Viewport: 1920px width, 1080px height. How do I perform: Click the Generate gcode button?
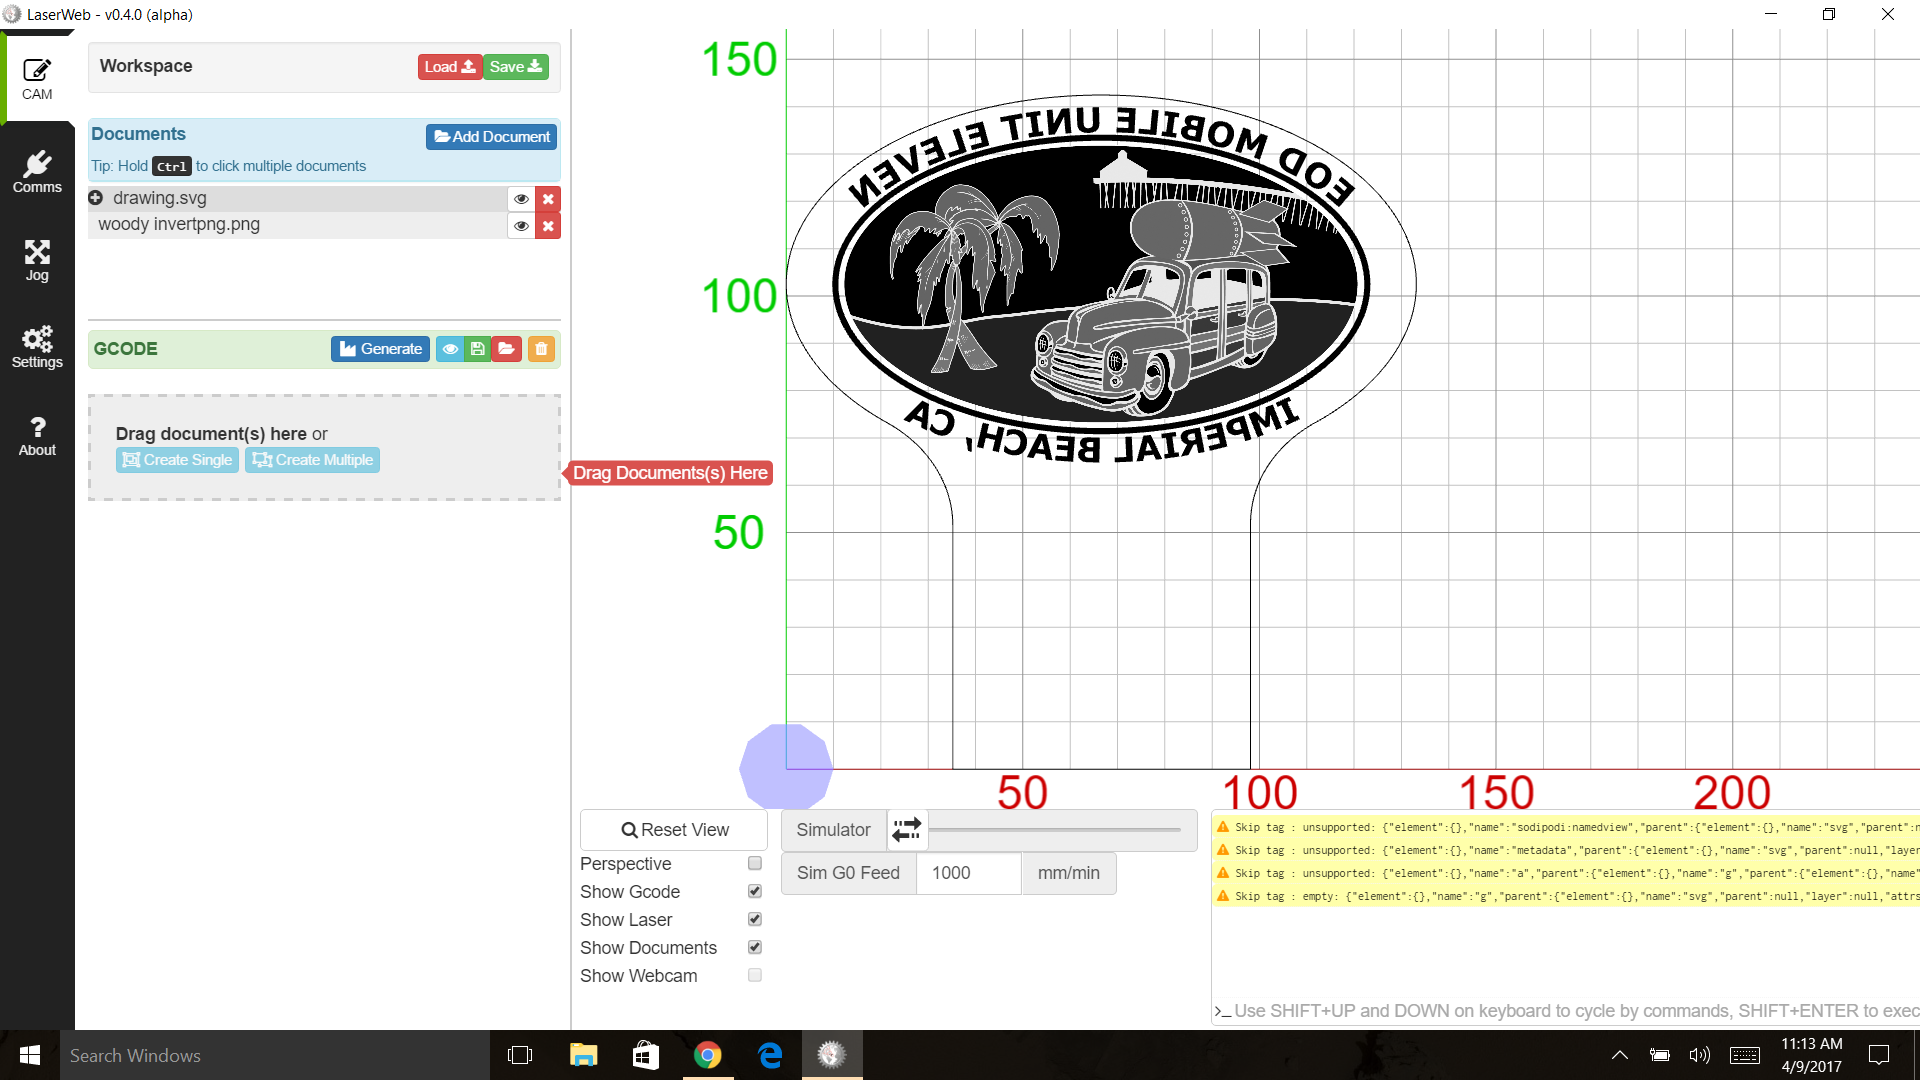coord(380,349)
